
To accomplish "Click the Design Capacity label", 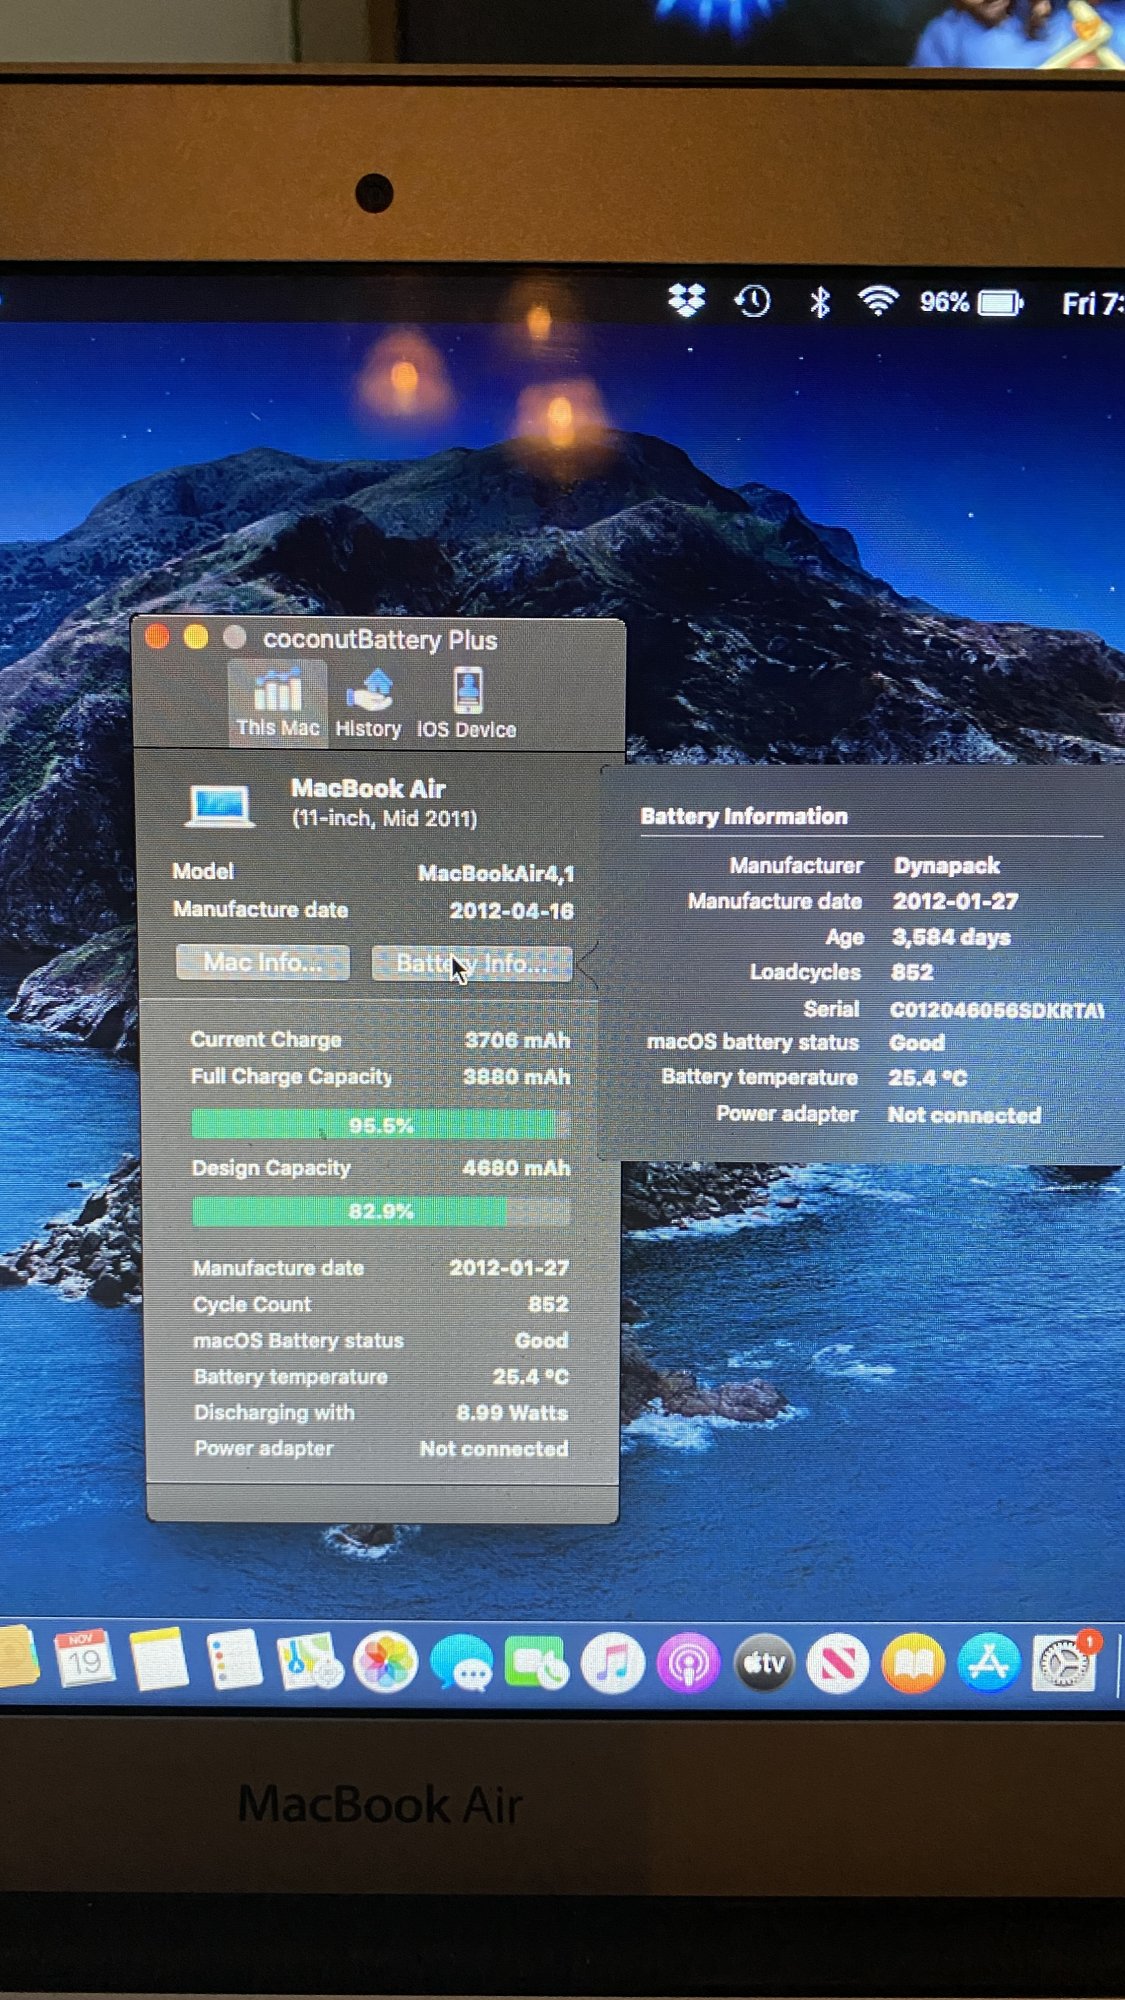I will pyautogui.click(x=271, y=1168).
